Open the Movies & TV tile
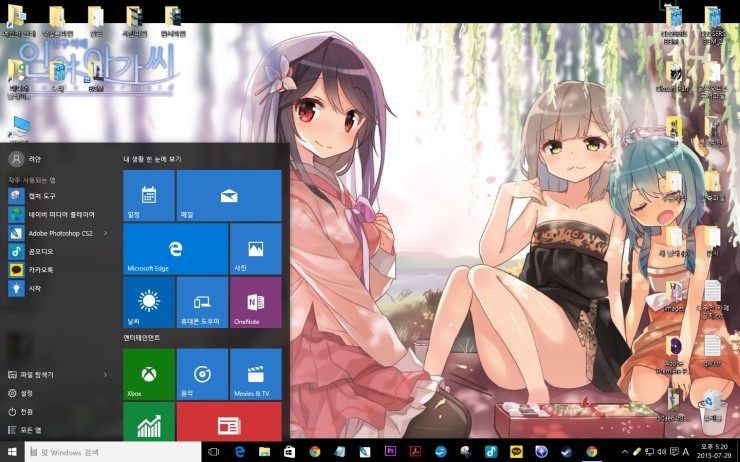Viewport: 740px width, 462px height. click(x=256, y=374)
